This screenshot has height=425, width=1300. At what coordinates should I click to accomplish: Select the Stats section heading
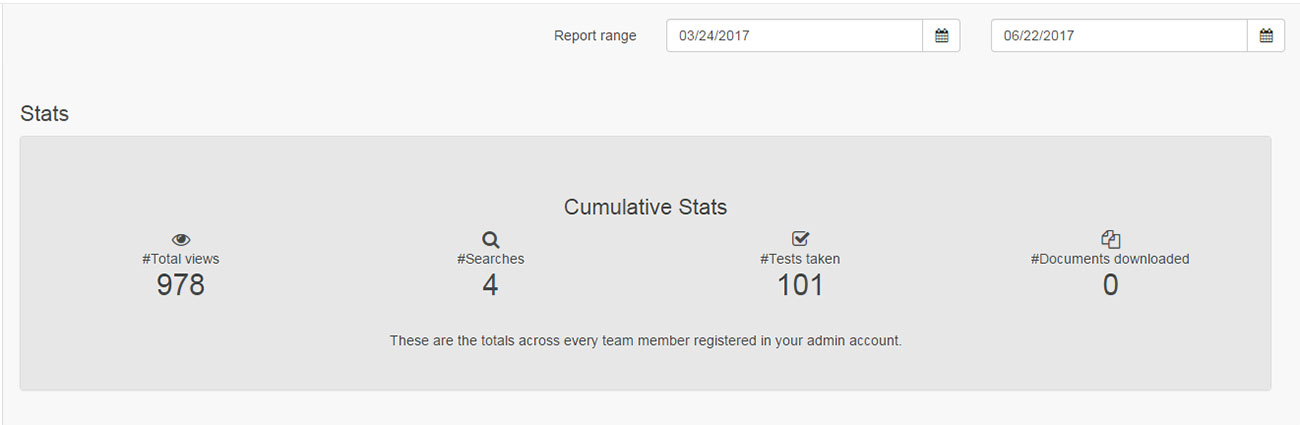tap(44, 114)
